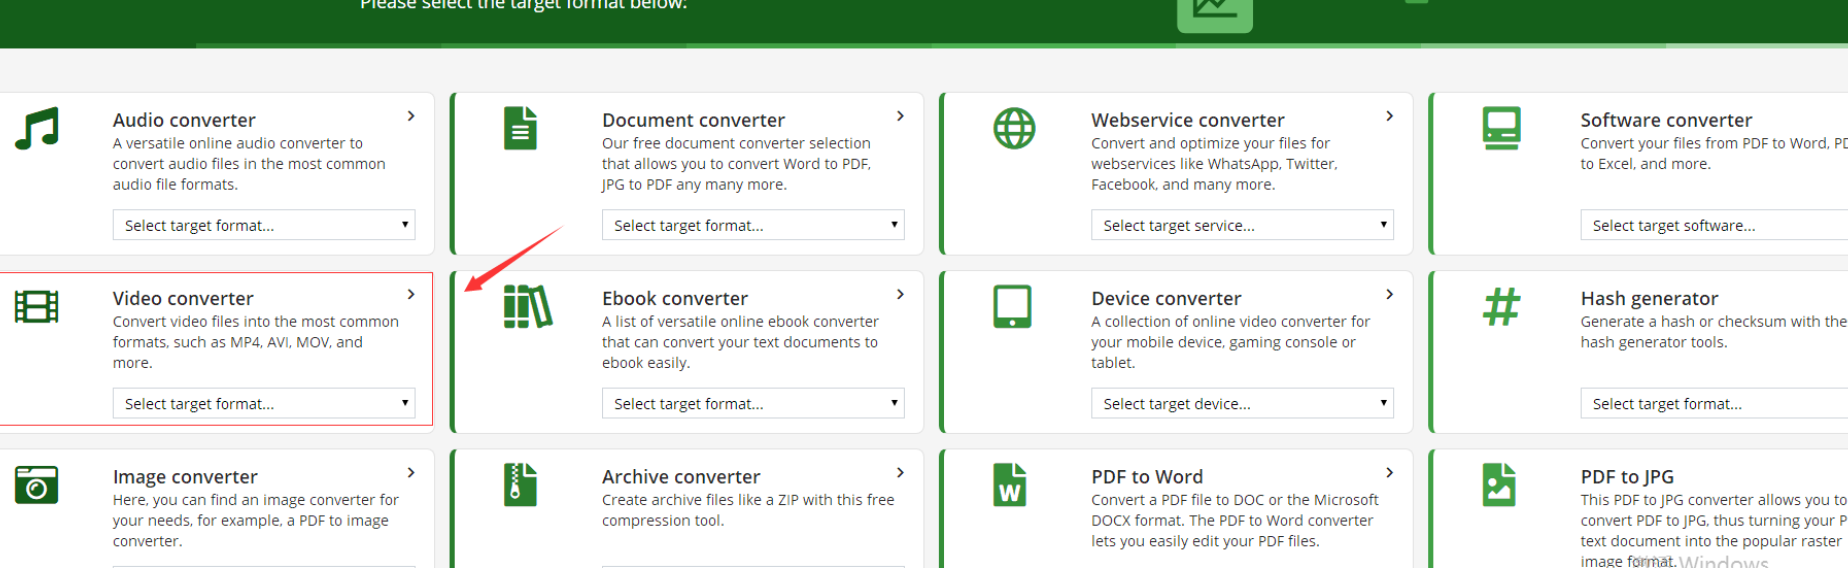Click the PDF to JPG image file icon
The width and height of the screenshot is (1848, 568).
pos(1499,485)
